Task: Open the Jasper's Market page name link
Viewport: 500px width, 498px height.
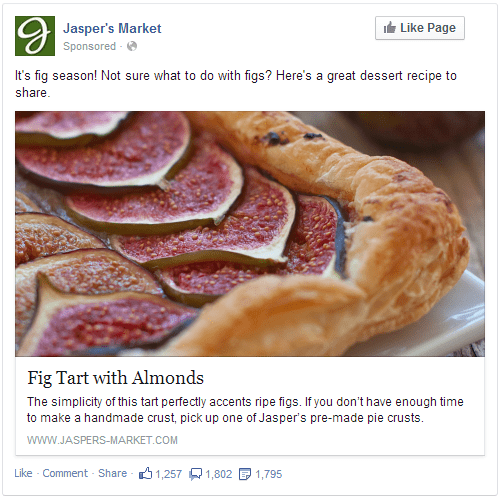Action: pyautogui.click(x=112, y=29)
